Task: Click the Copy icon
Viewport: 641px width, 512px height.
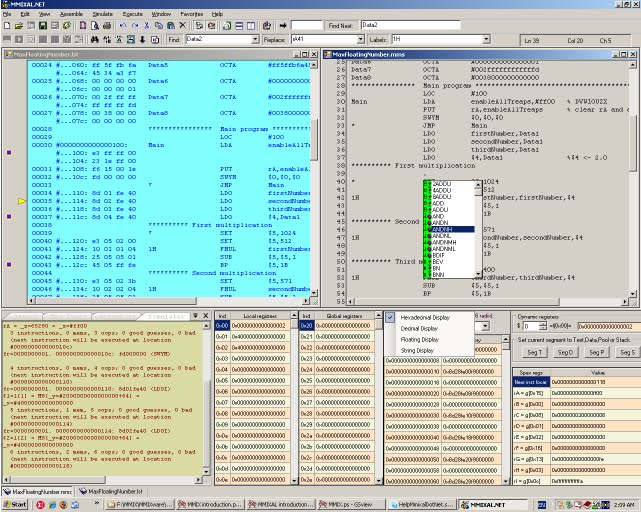Action: coord(159,25)
